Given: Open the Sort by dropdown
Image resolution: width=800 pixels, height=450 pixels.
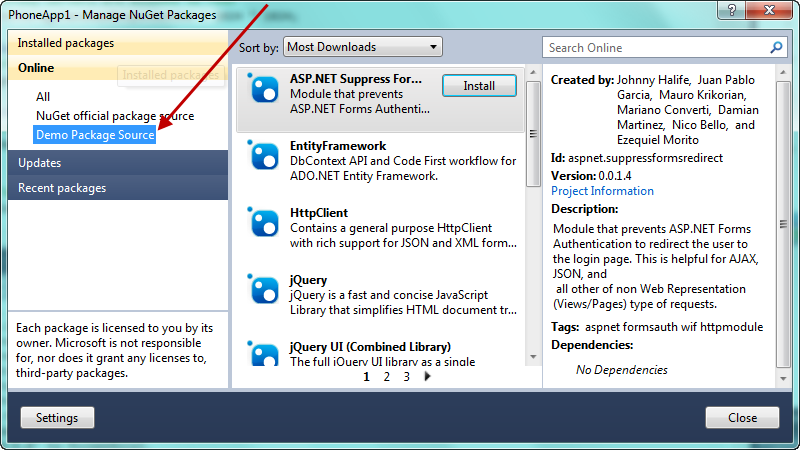Looking at the screenshot, I should pyautogui.click(x=362, y=47).
